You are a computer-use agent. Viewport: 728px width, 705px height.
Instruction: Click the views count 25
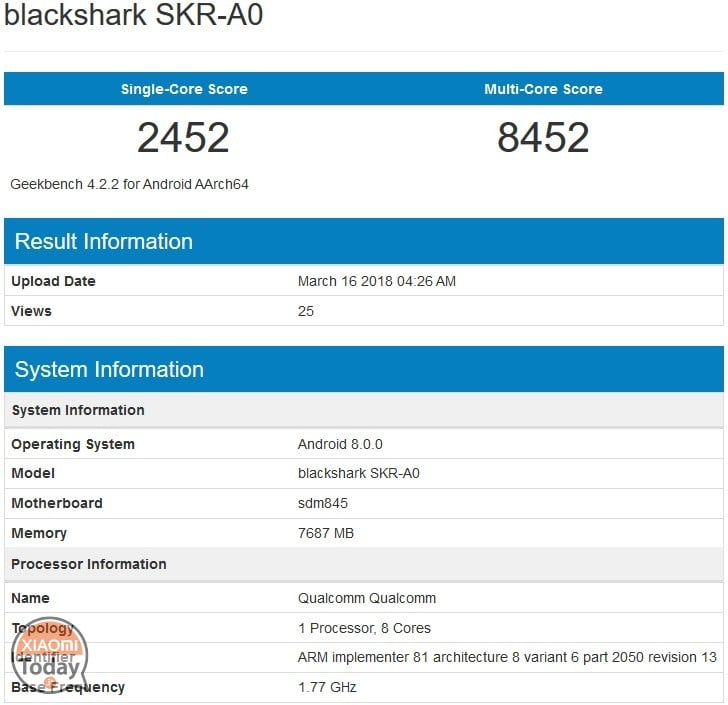click(x=306, y=311)
